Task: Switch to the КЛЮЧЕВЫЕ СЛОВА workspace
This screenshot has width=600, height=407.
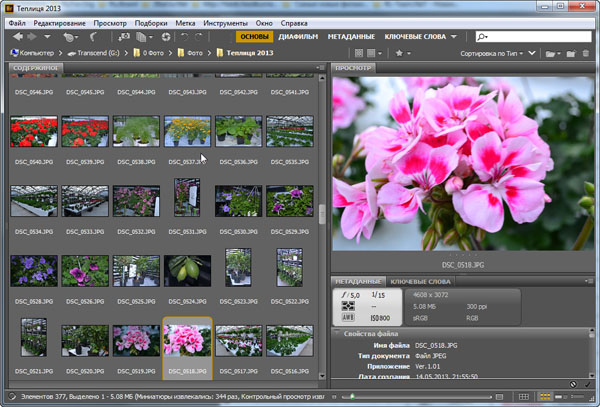Action: pos(415,37)
